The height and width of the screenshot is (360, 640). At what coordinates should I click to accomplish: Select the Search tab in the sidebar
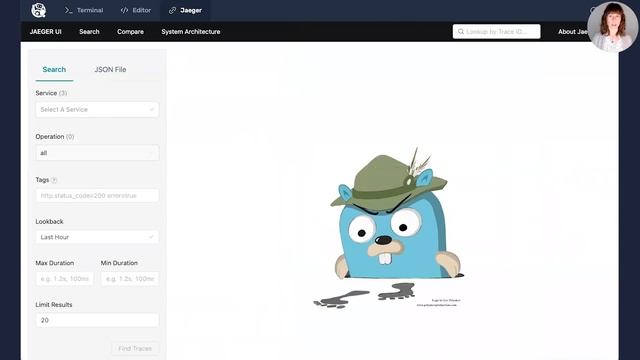point(54,69)
